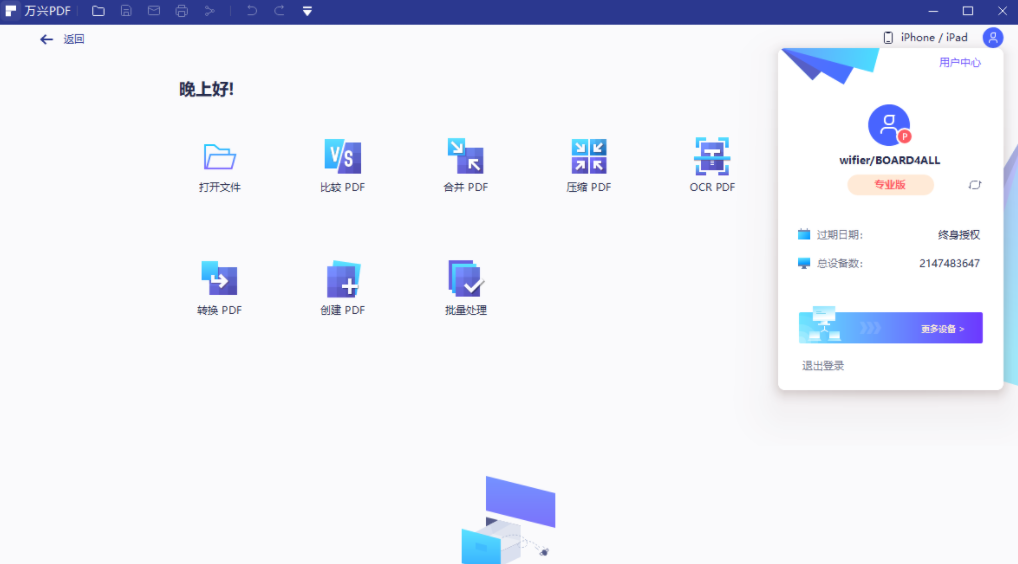Minimize the 万兴PDF window
The height and width of the screenshot is (564, 1018).
pyautogui.click(x=933, y=11)
